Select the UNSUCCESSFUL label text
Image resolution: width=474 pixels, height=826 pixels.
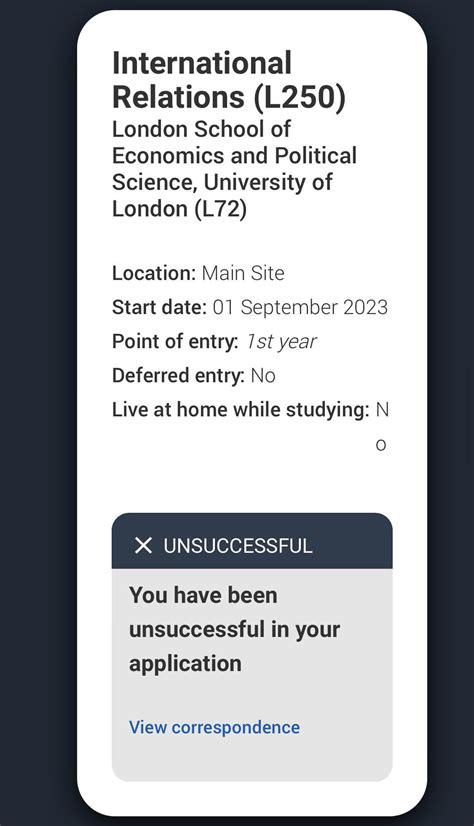(x=238, y=546)
